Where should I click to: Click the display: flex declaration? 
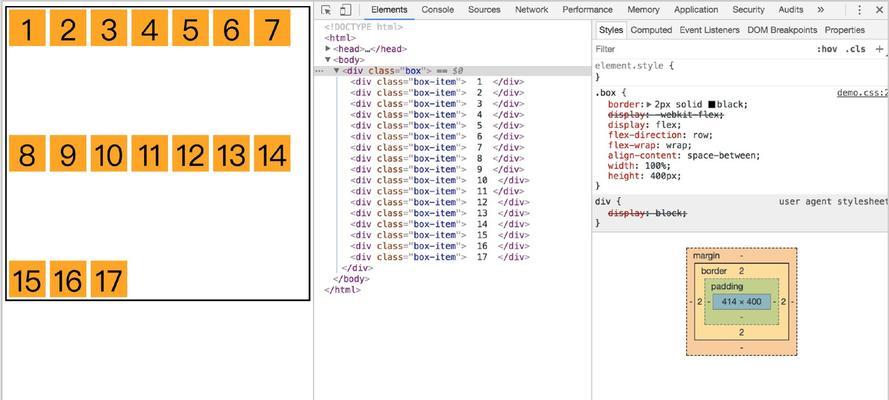click(644, 125)
